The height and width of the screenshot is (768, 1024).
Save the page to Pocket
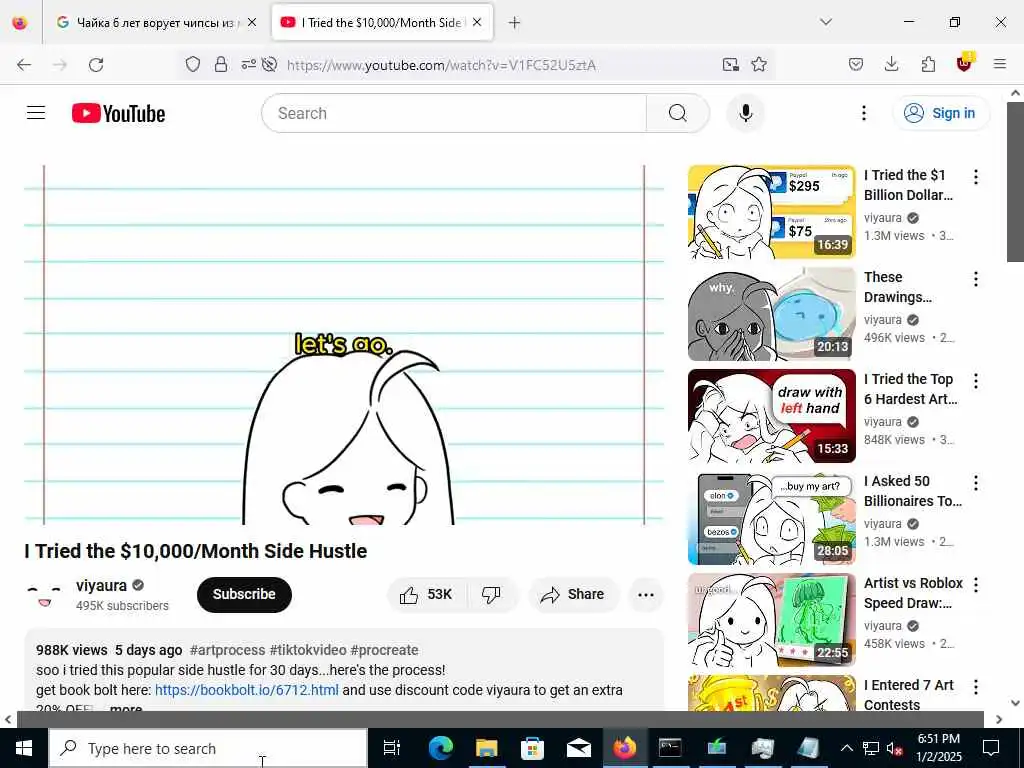coord(856,64)
